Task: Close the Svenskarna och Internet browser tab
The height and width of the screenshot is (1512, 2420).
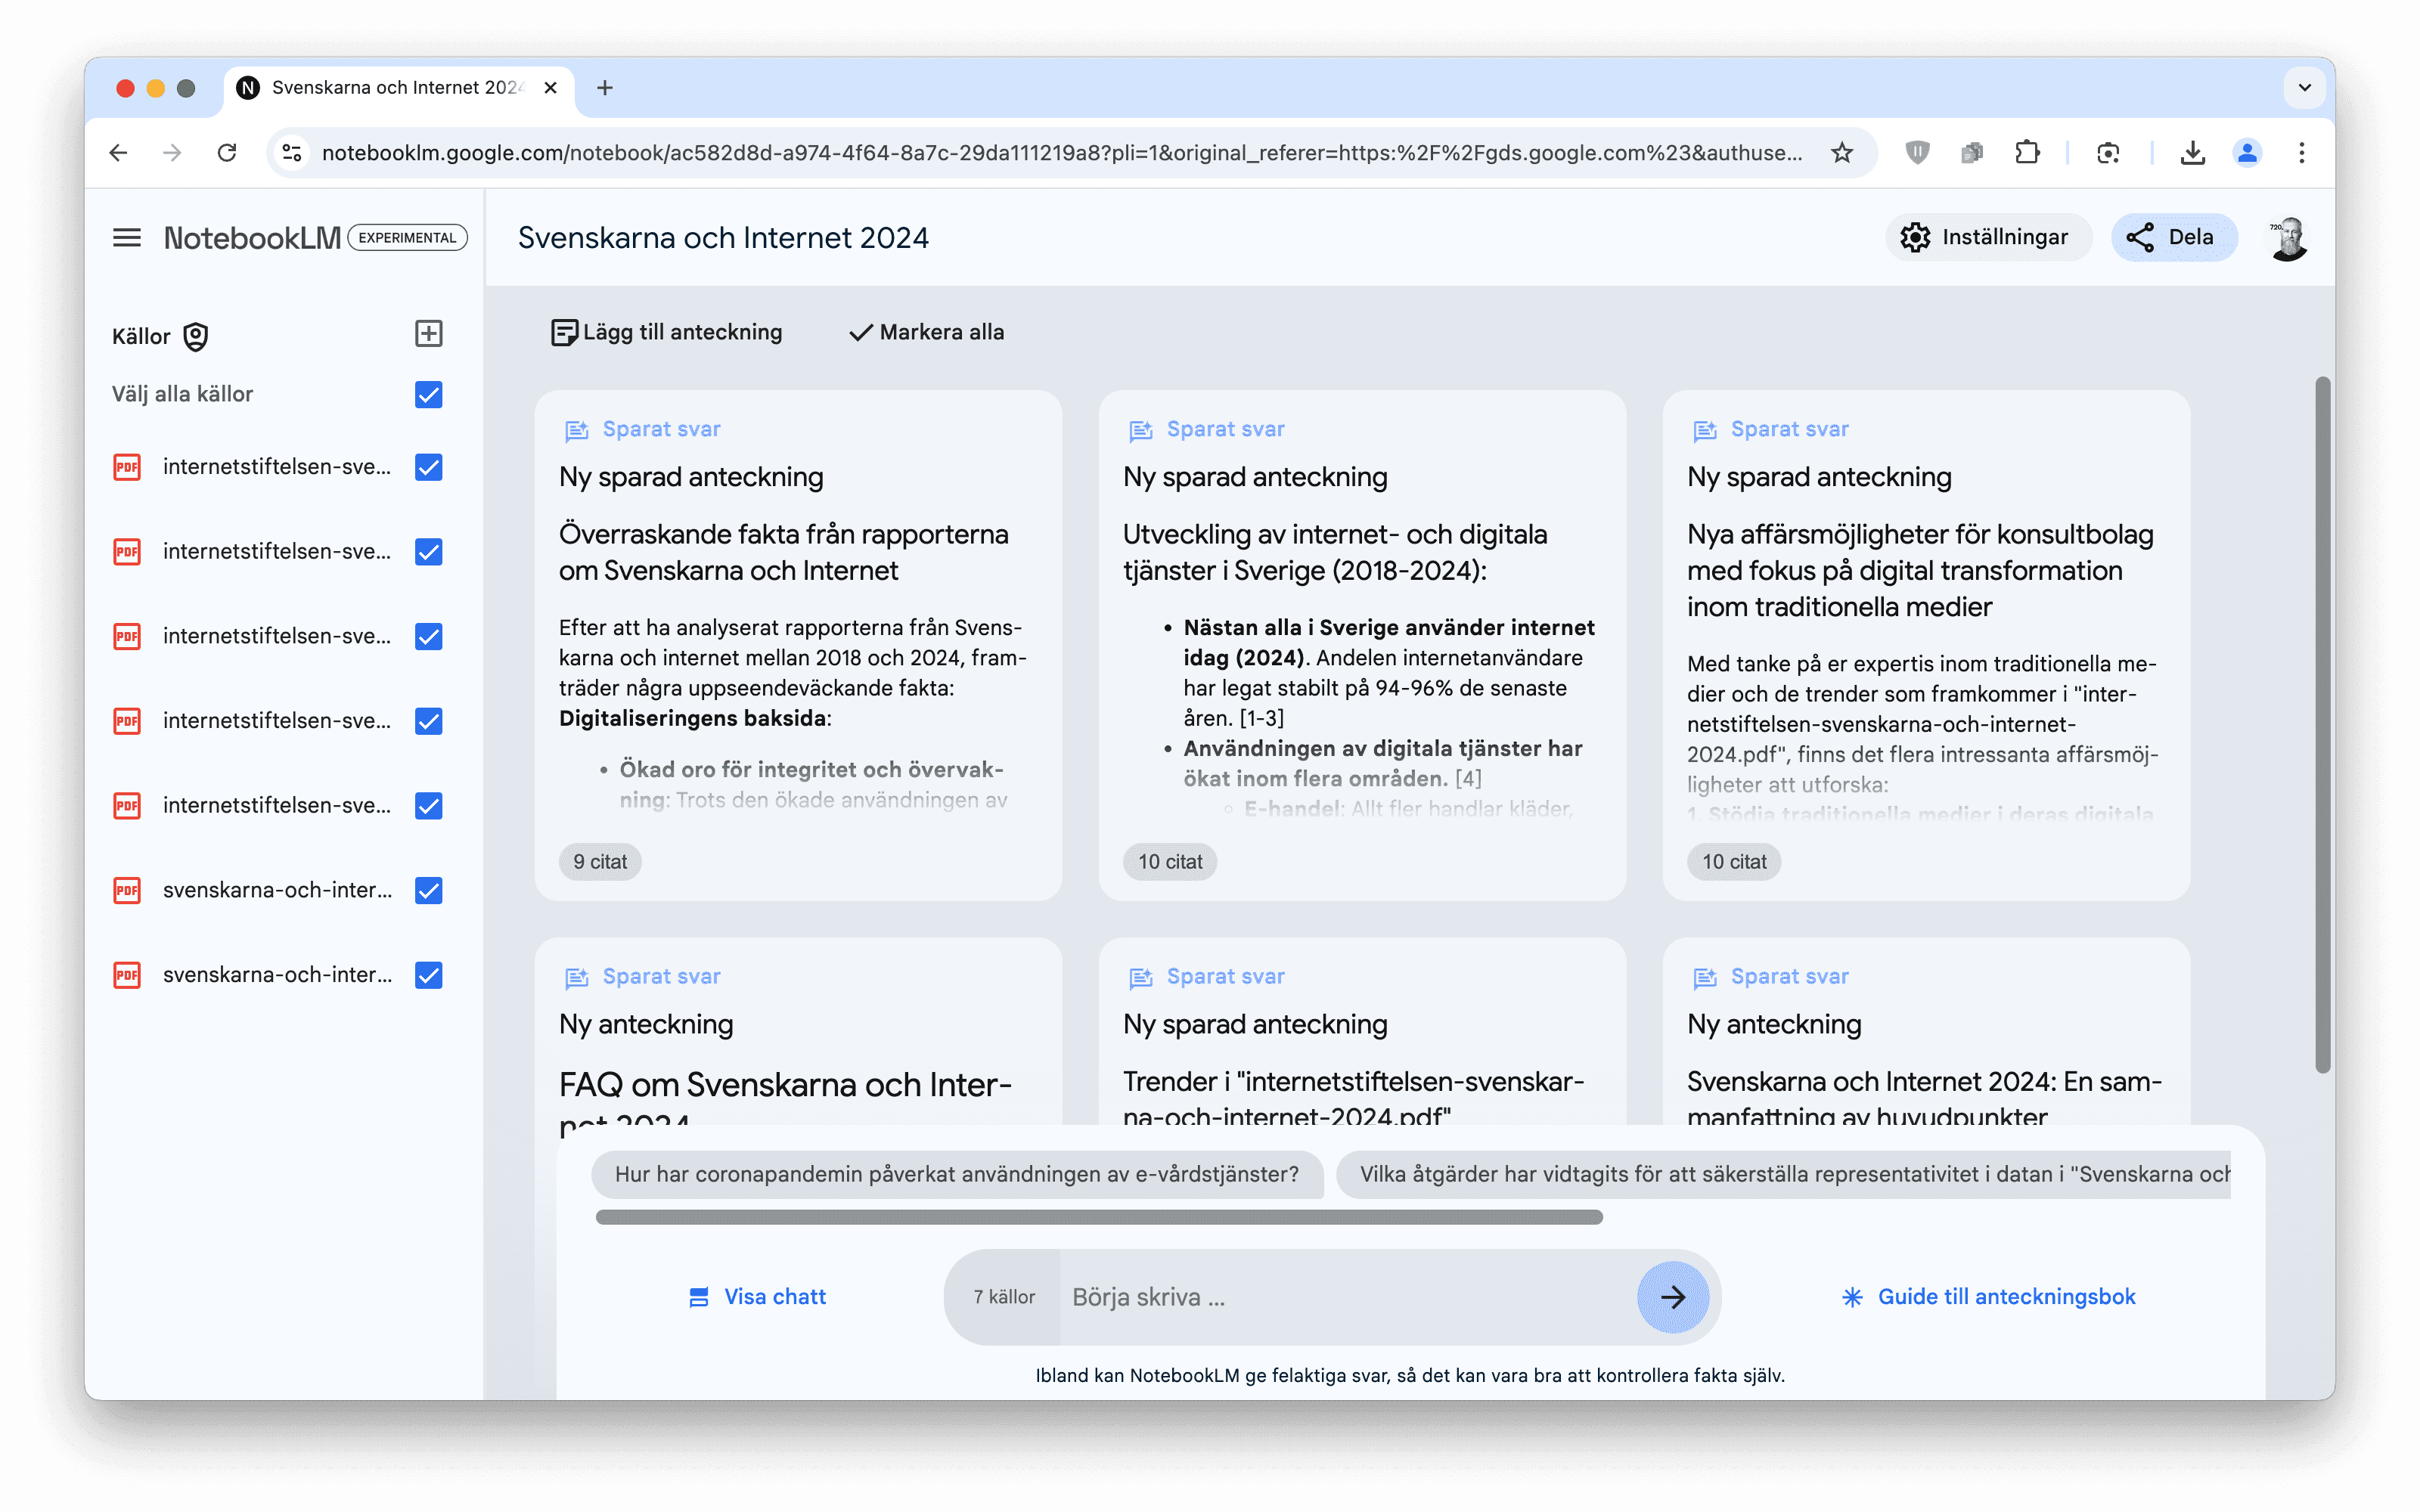Action: (550, 88)
